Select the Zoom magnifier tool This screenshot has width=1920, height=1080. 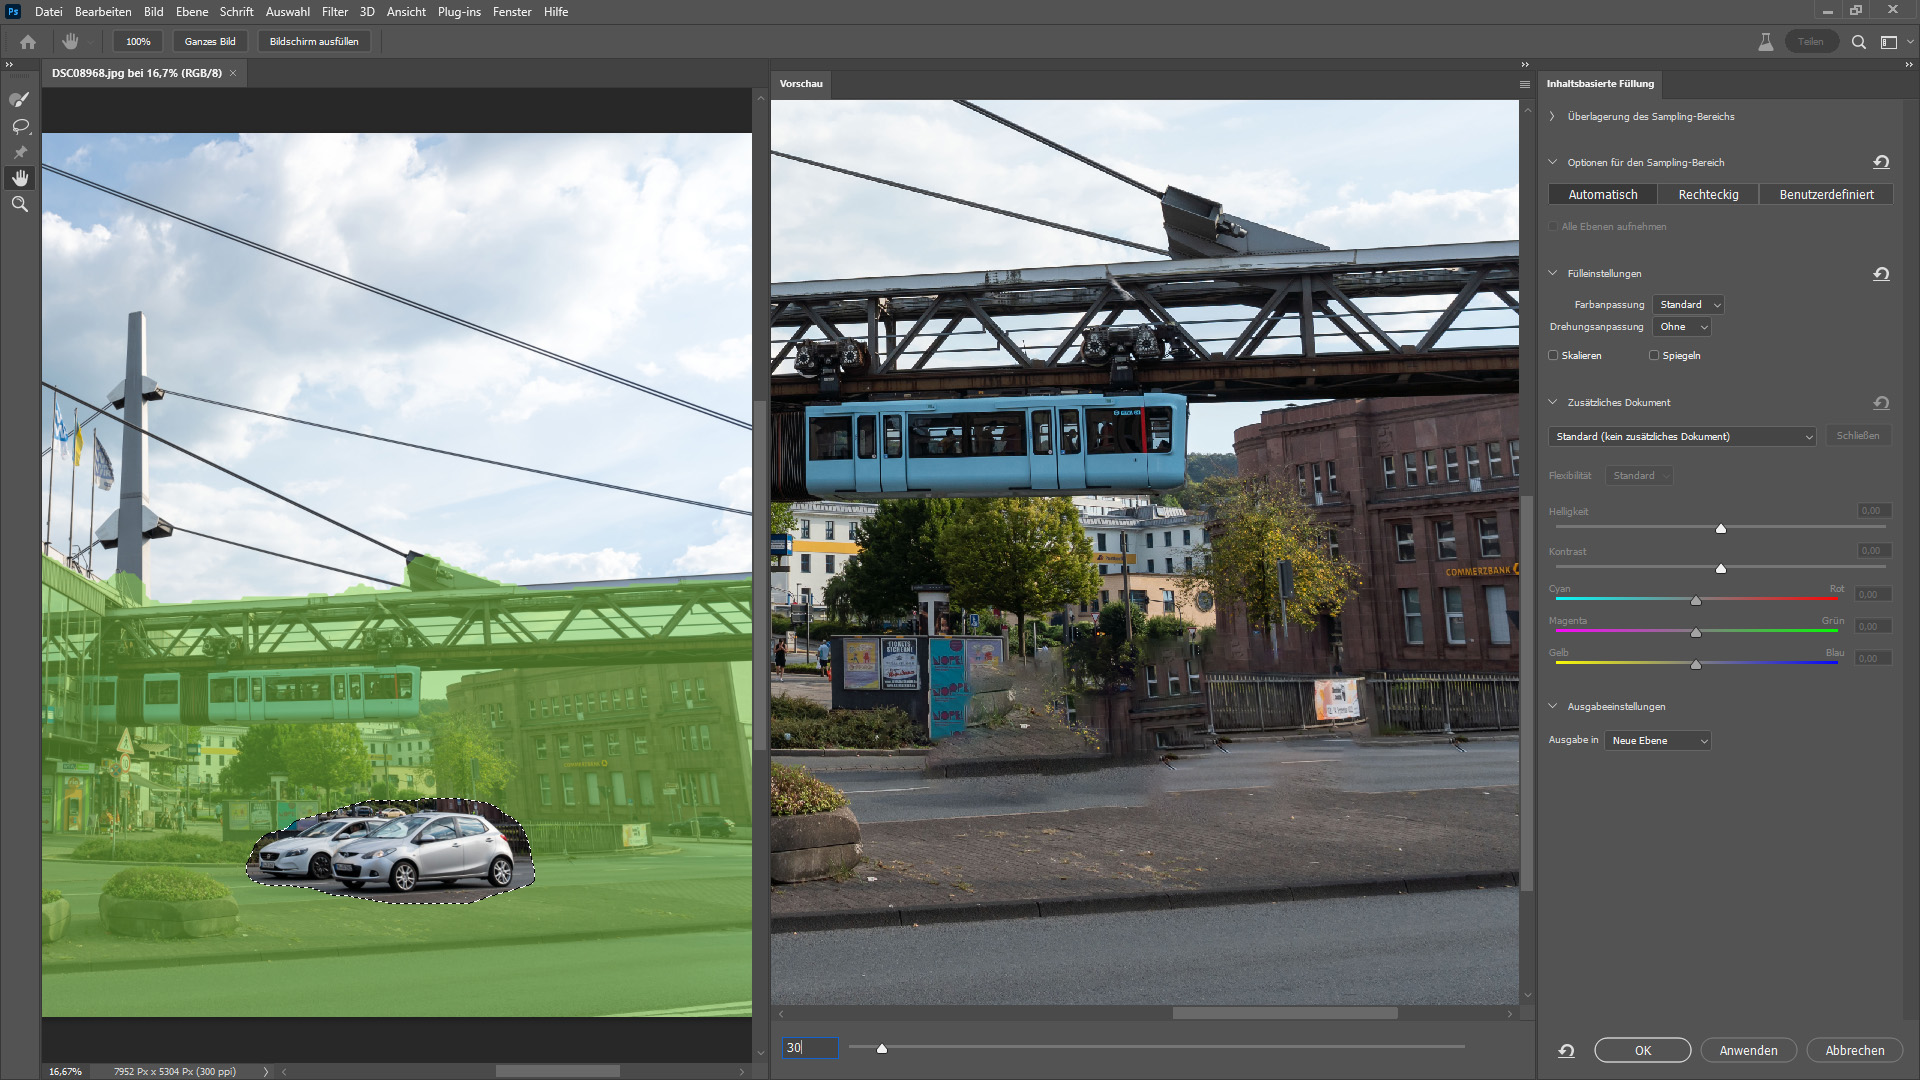pyautogui.click(x=20, y=204)
